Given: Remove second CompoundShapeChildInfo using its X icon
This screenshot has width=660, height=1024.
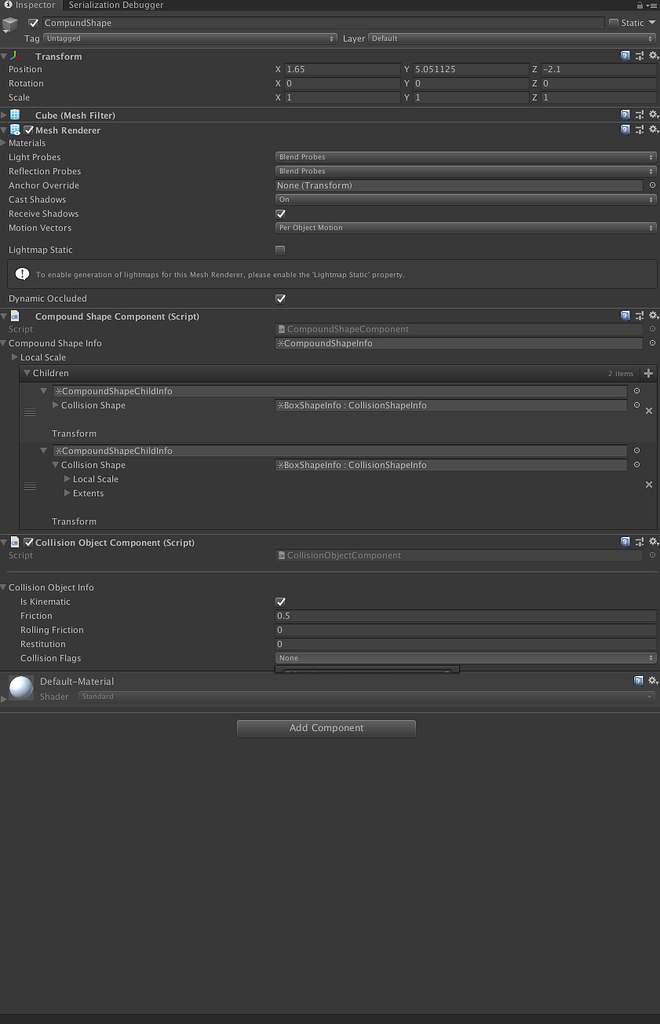Looking at the screenshot, I should click(649, 484).
